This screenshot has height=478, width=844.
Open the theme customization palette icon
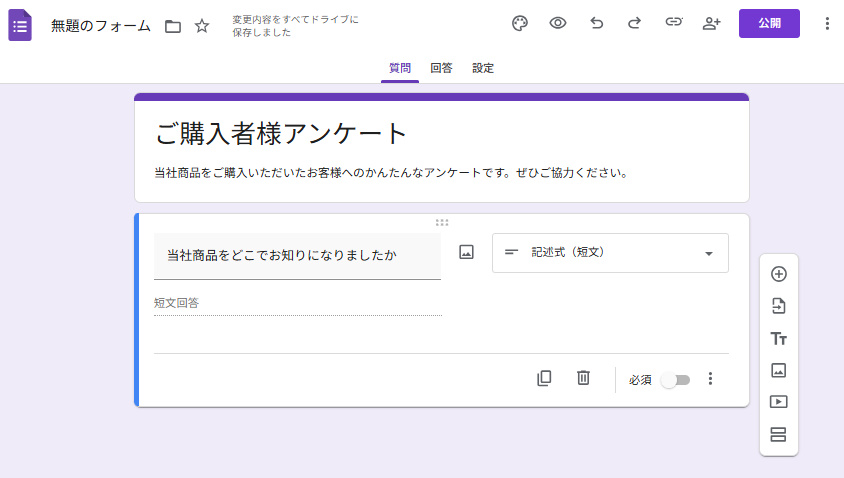click(519, 24)
